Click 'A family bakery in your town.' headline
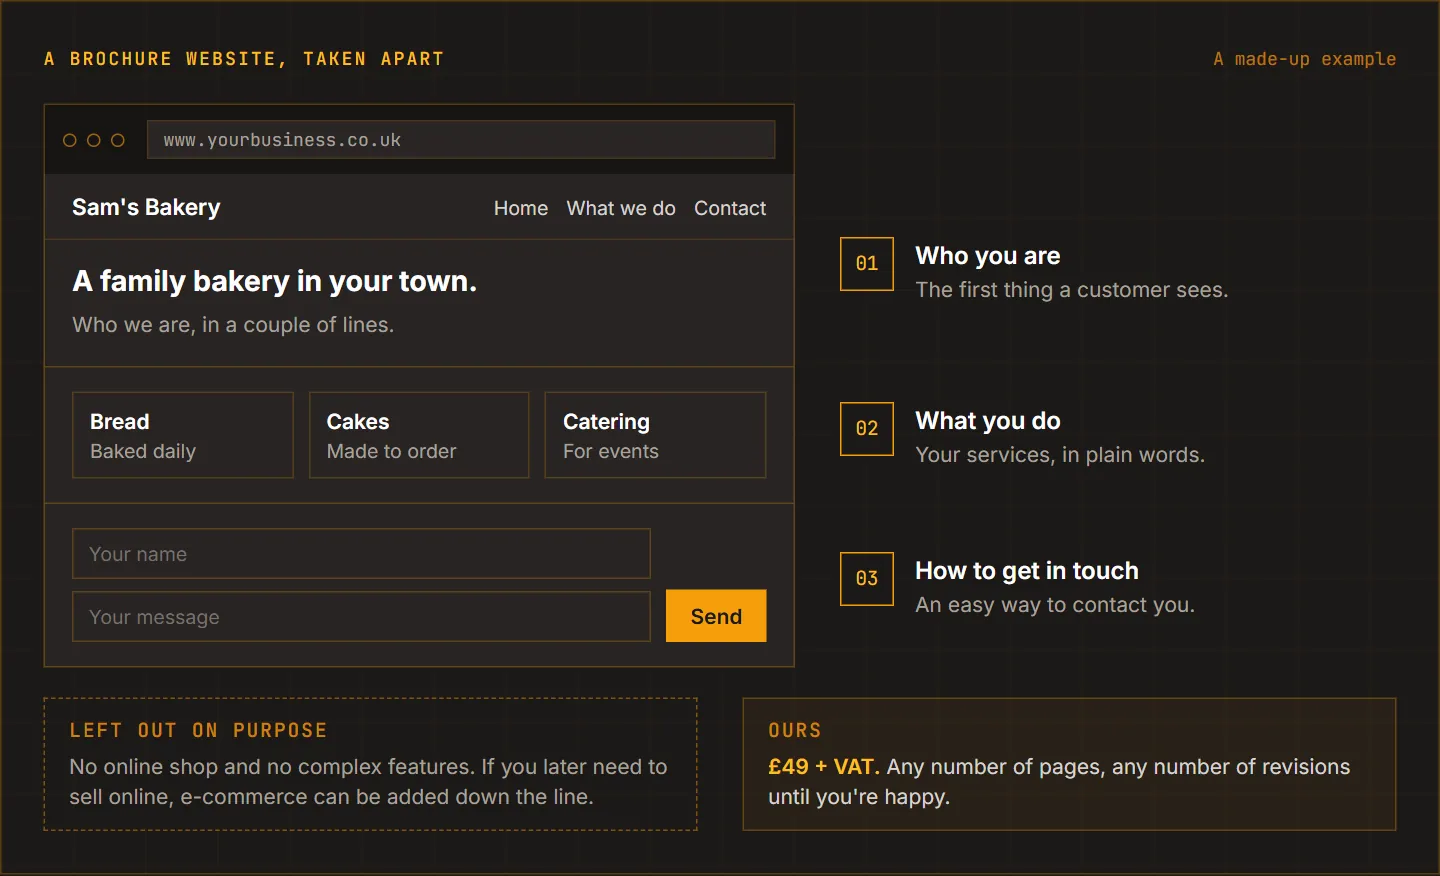1440x876 pixels. tap(275, 282)
